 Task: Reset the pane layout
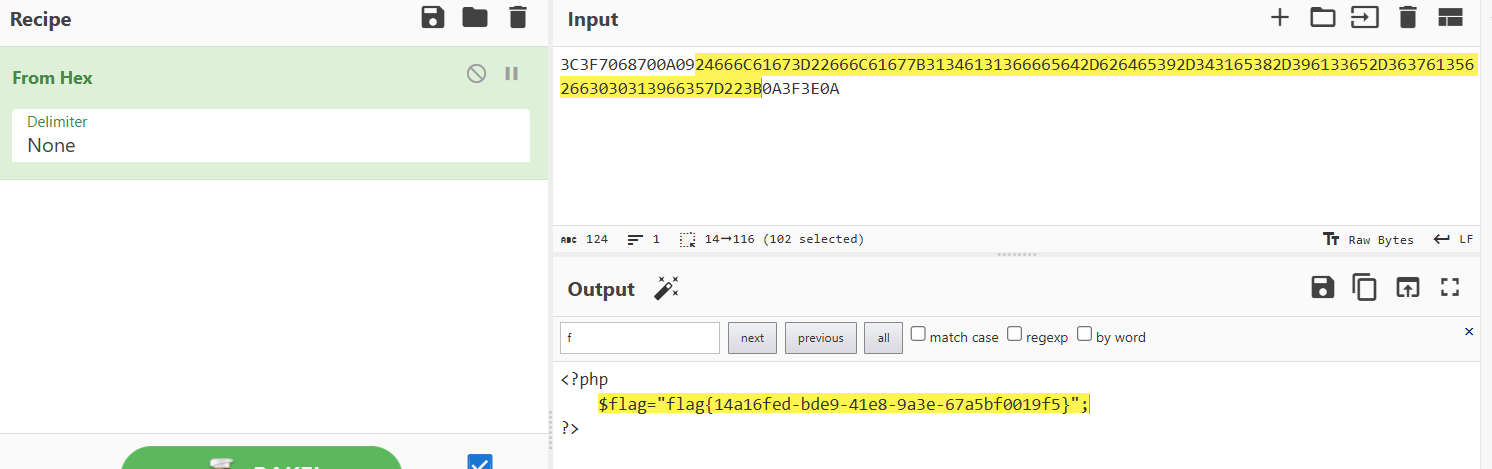pos(1450,17)
